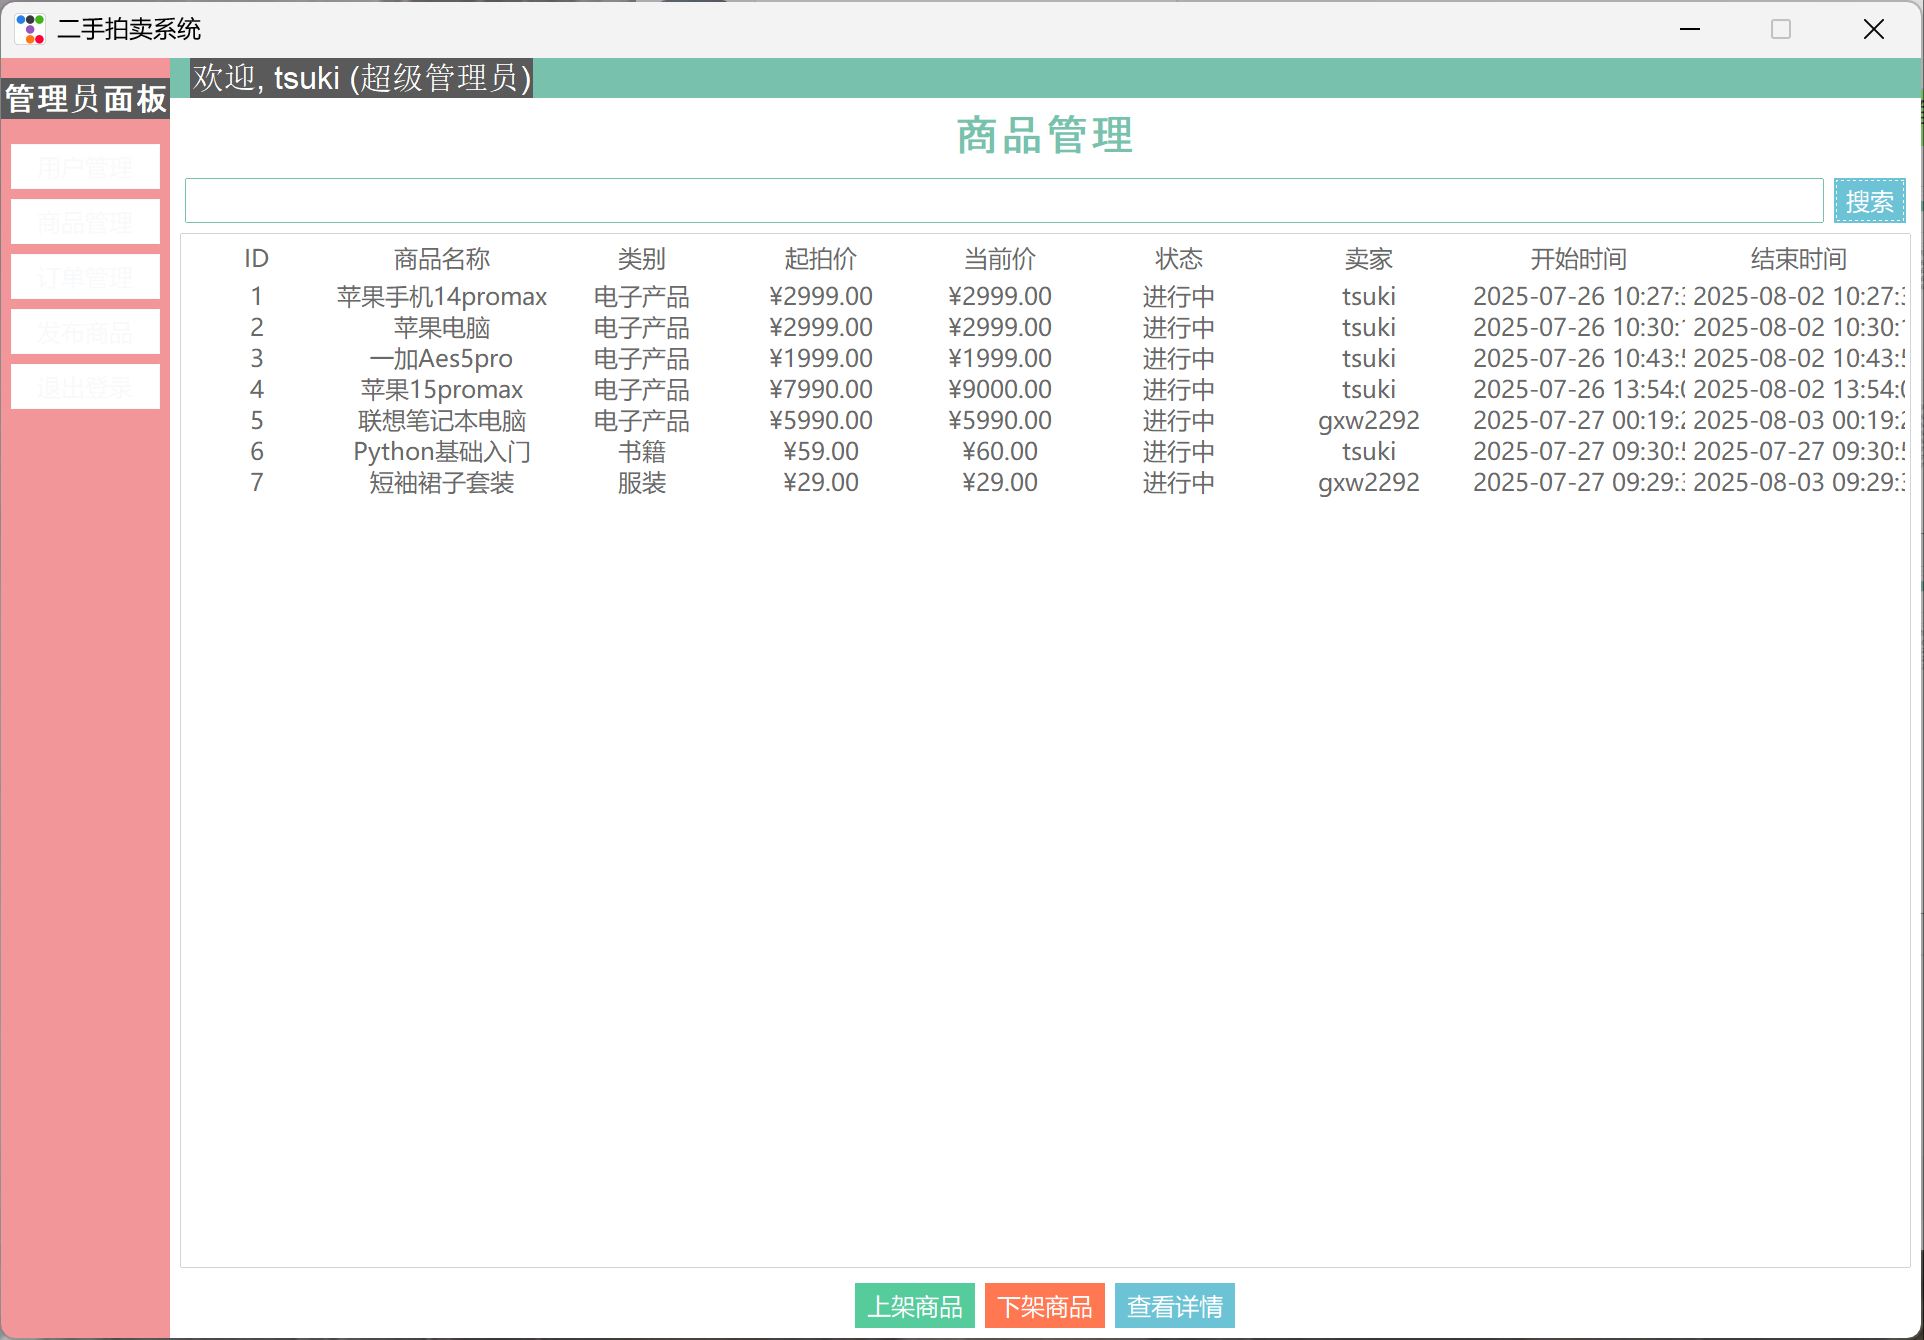Select the 一加Aes5pro product row
This screenshot has width=1924, height=1340.
[1044, 359]
